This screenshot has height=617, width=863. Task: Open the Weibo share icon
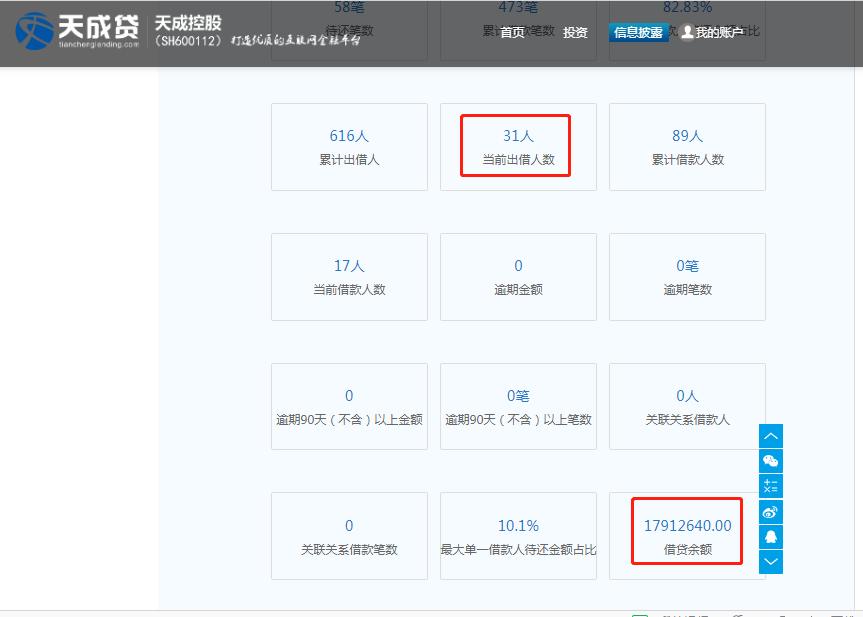pyautogui.click(x=770, y=512)
